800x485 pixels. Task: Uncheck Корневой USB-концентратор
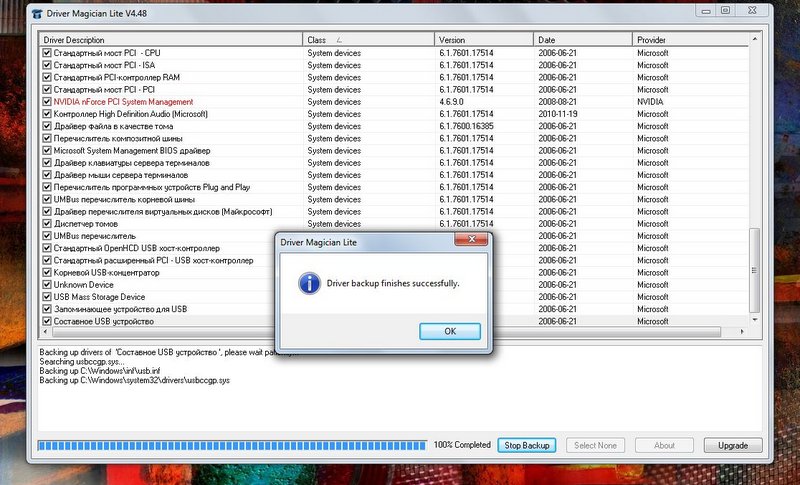[47, 272]
